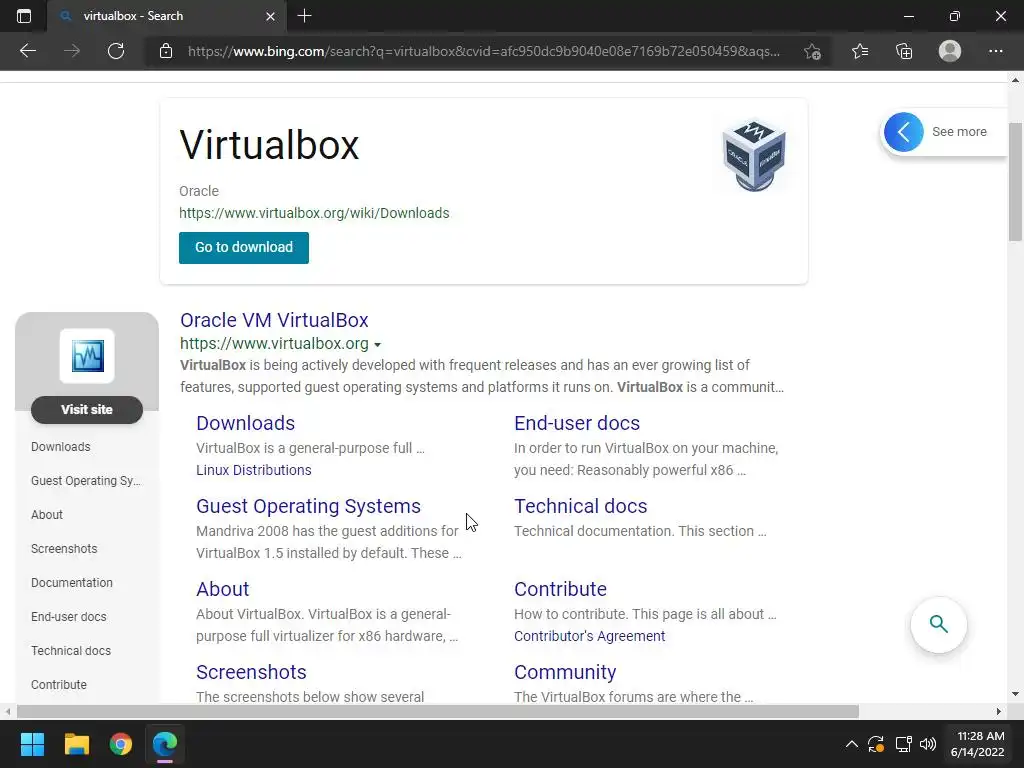Close the virtualbox - Search tab

pyautogui.click(x=270, y=16)
